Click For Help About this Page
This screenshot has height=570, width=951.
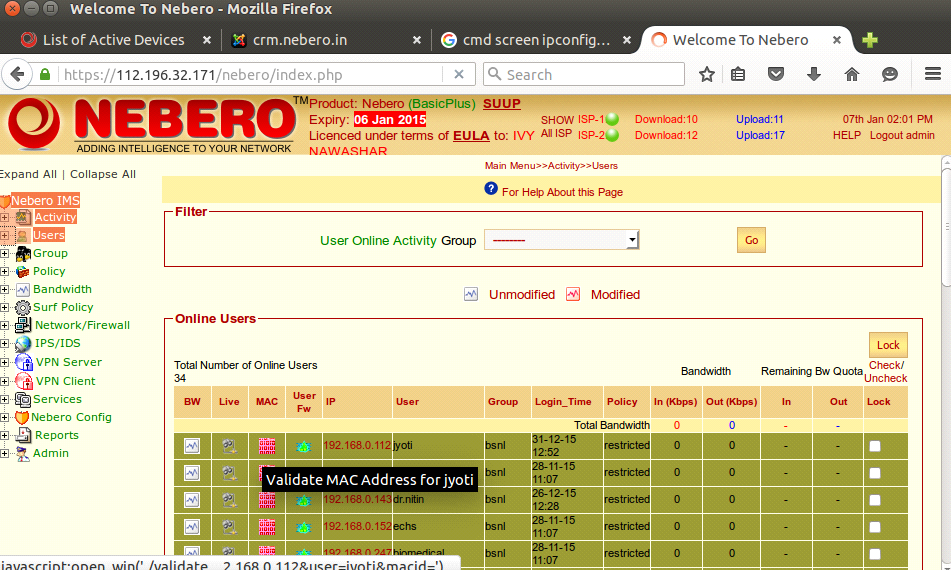click(x=562, y=192)
